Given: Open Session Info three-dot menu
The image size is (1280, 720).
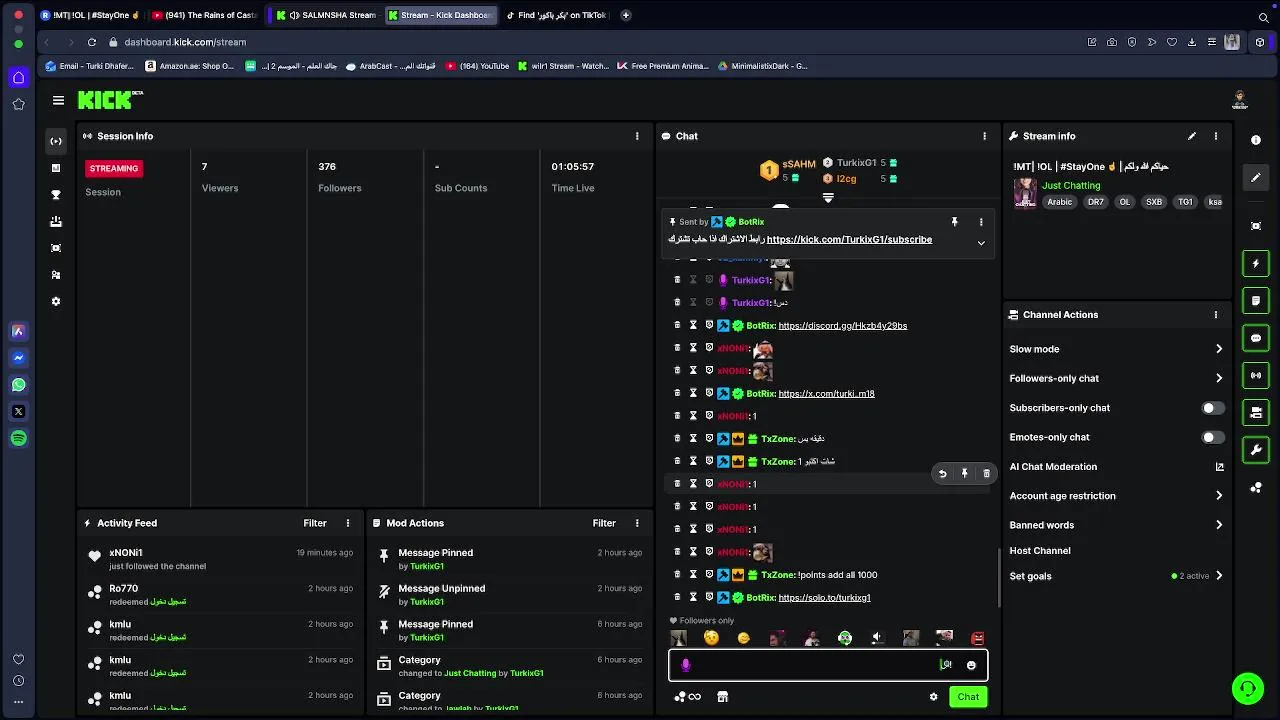Looking at the screenshot, I should (x=637, y=136).
